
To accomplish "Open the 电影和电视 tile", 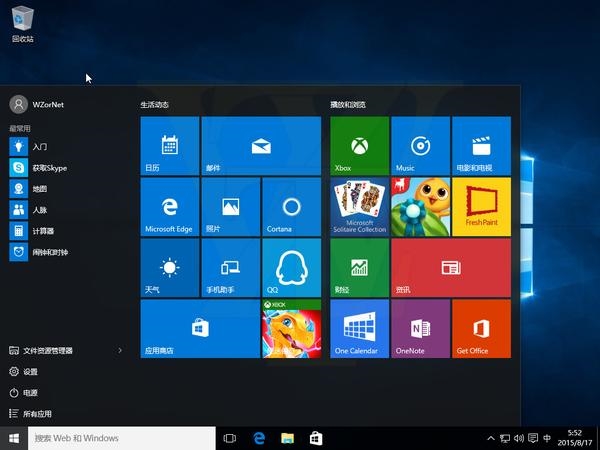I will click(x=481, y=146).
